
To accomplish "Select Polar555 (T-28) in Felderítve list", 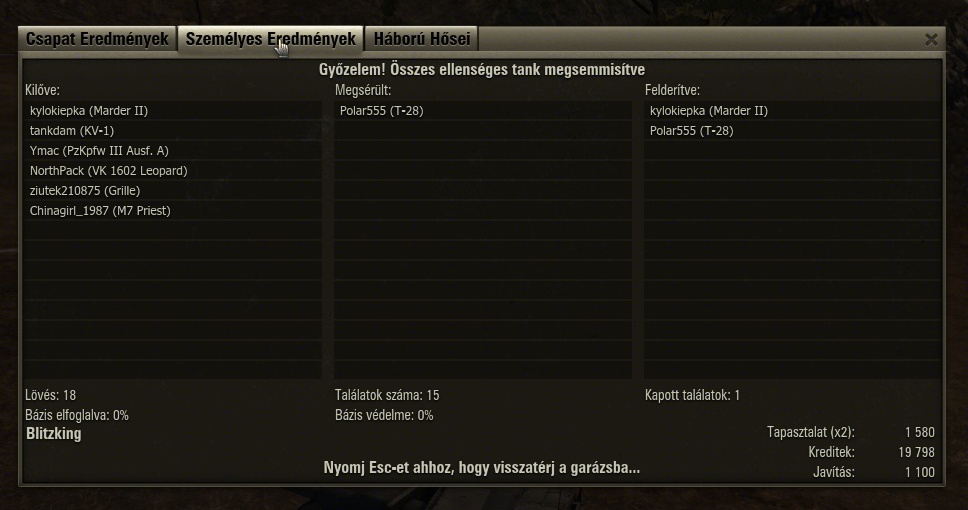I will (793, 131).
